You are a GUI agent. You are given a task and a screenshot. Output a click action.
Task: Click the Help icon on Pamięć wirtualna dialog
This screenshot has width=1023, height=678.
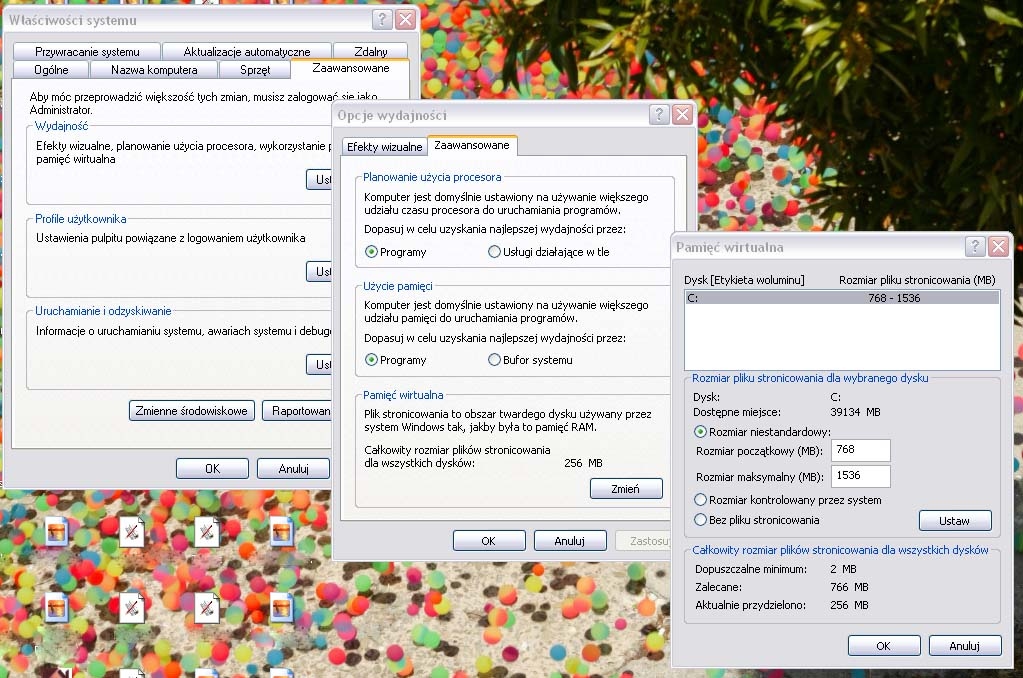[975, 246]
